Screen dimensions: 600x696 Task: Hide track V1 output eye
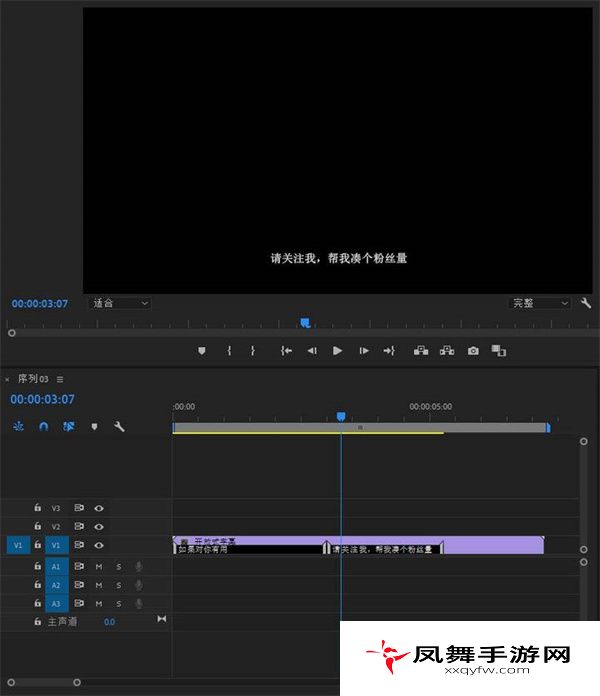tap(99, 545)
